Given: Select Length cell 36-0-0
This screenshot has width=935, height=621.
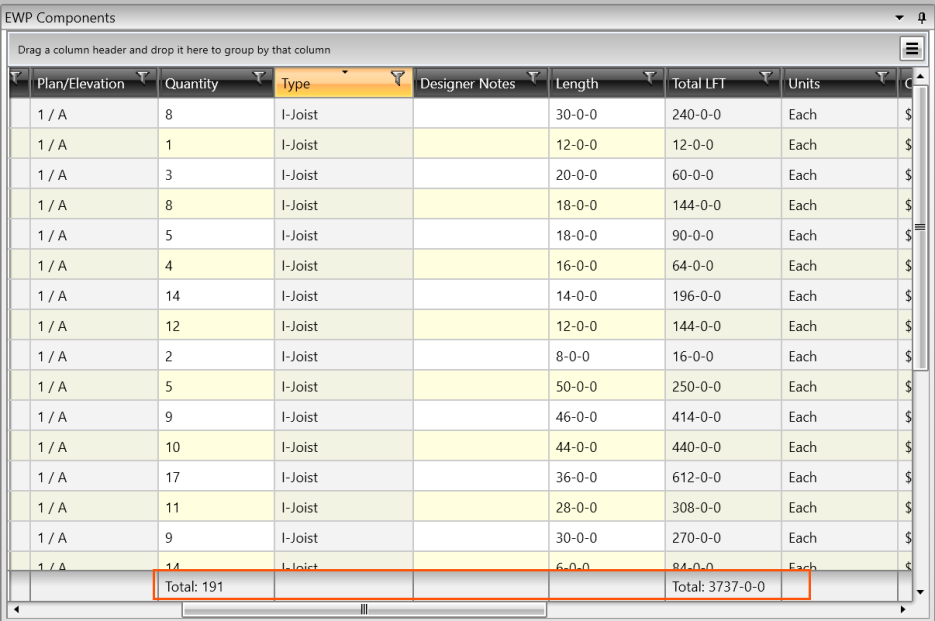Looking at the screenshot, I should pyautogui.click(x=607, y=477).
